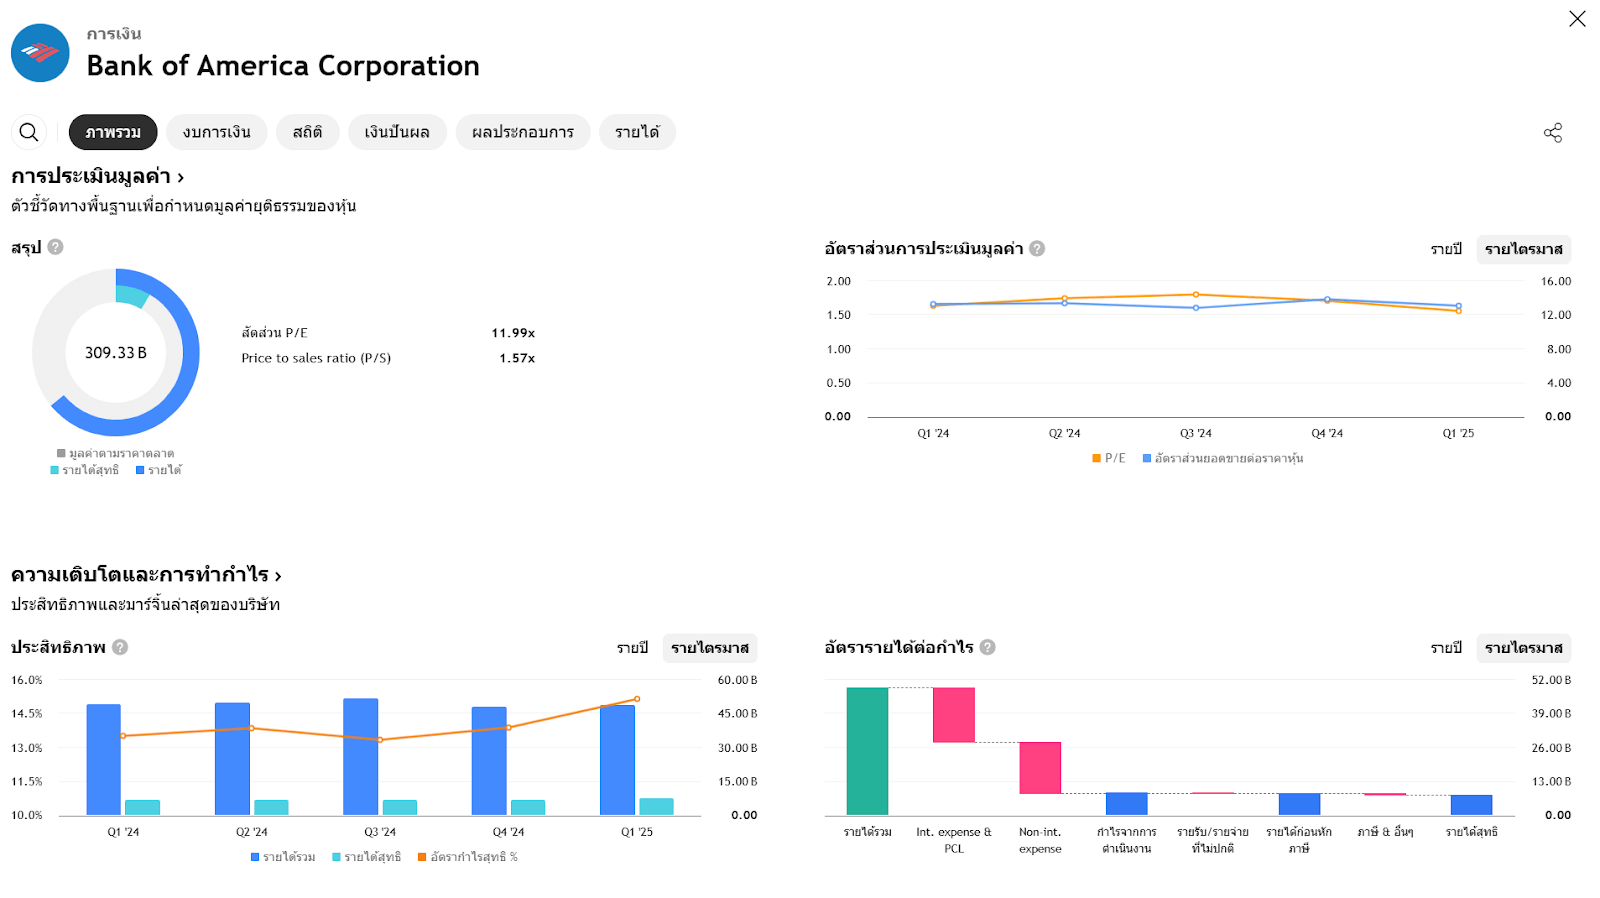Select รายไตรมาส for อัตรารายได้ต่อกำไร chart
The image size is (1600, 898).
pos(1524,648)
